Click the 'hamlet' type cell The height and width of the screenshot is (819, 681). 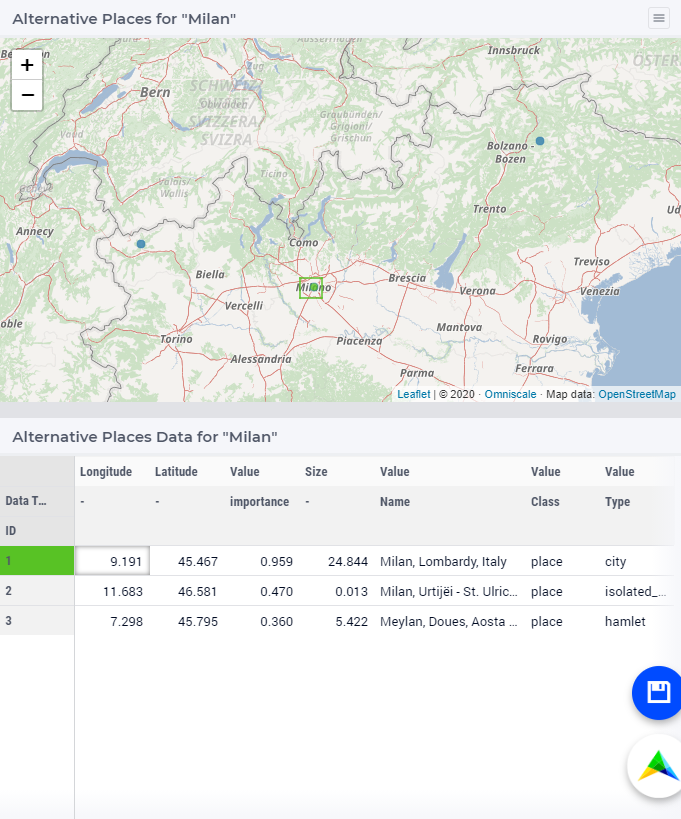click(637, 622)
